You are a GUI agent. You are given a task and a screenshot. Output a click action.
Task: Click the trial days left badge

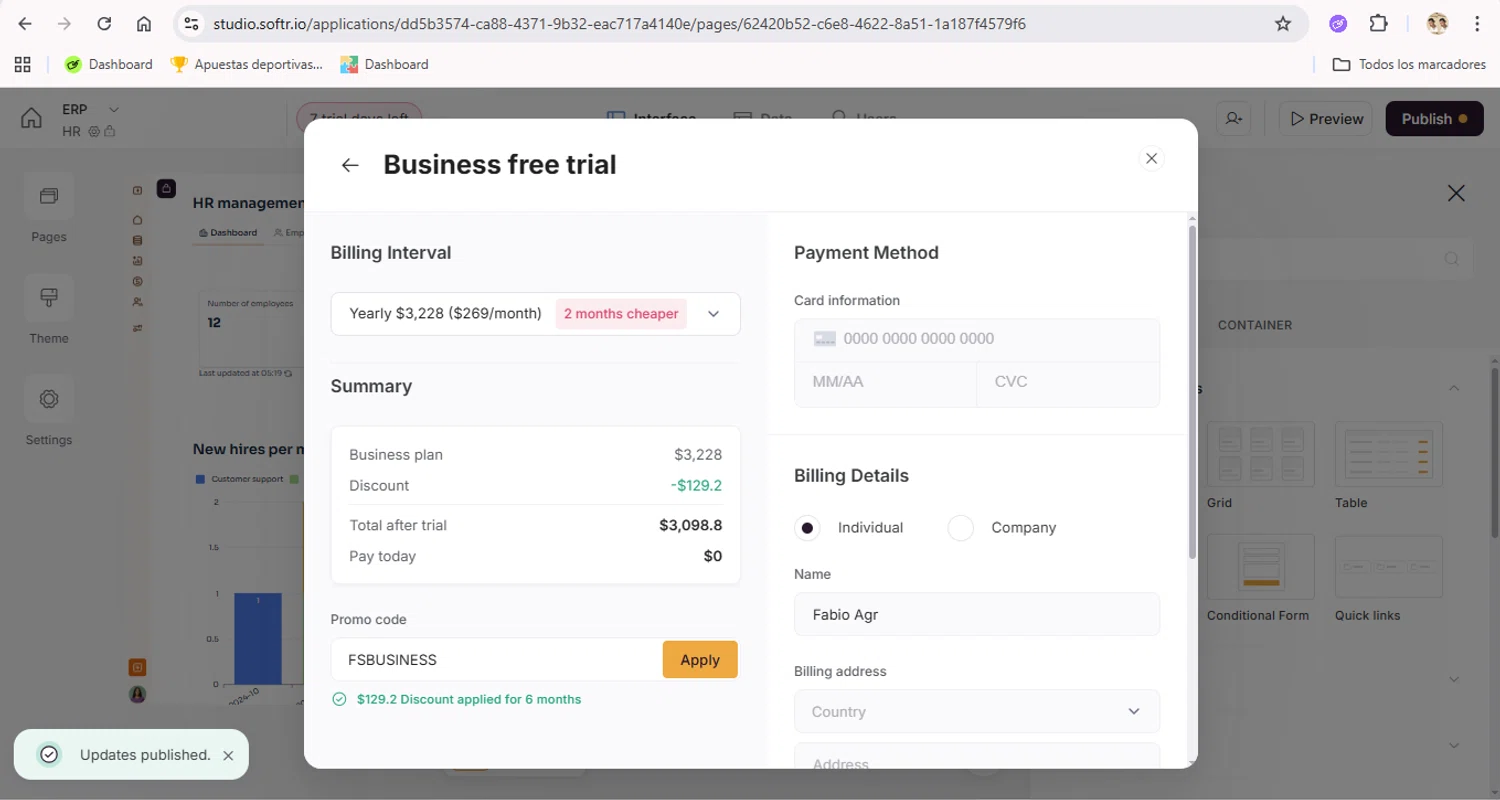359,118
